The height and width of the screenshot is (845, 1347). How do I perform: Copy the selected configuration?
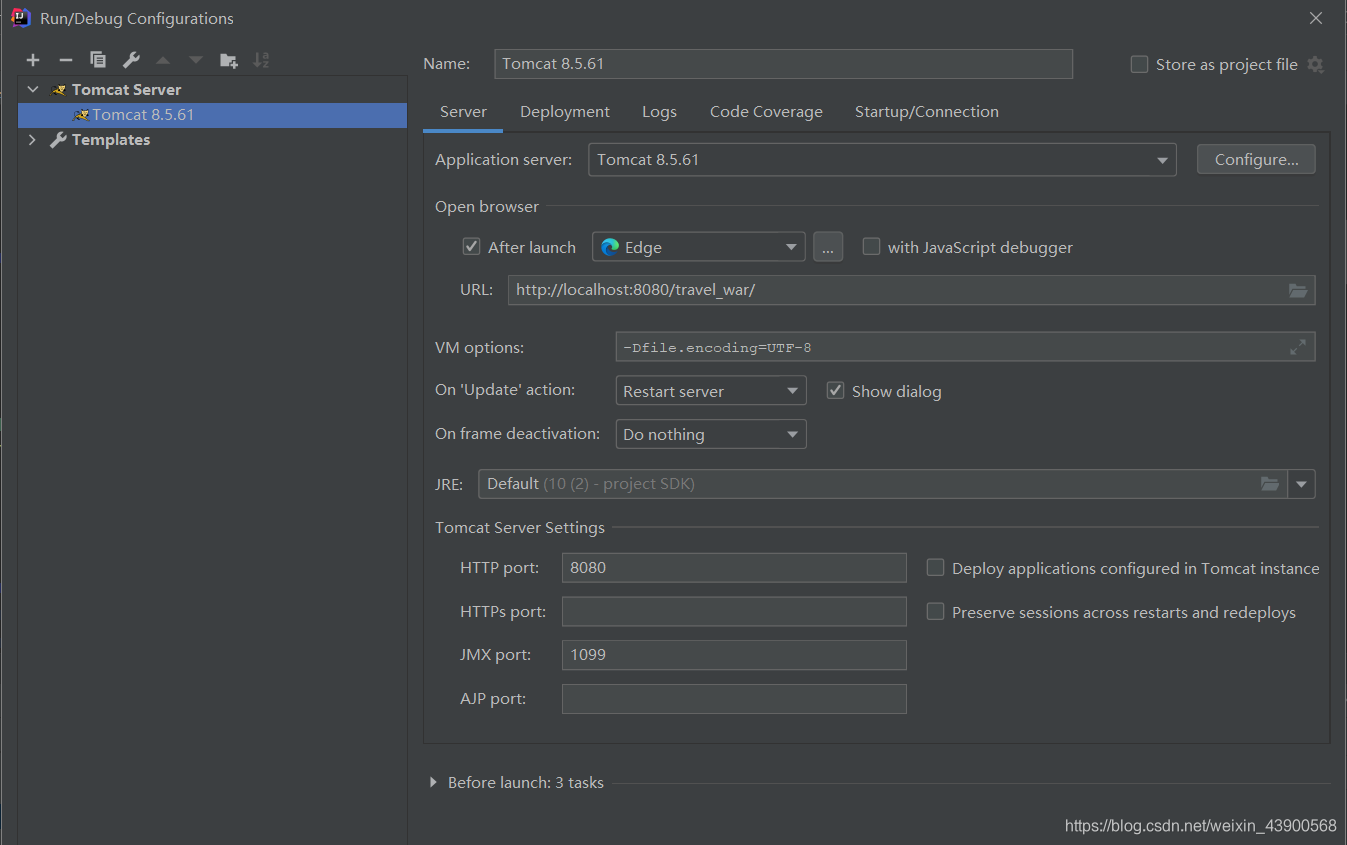tap(98, 60)
